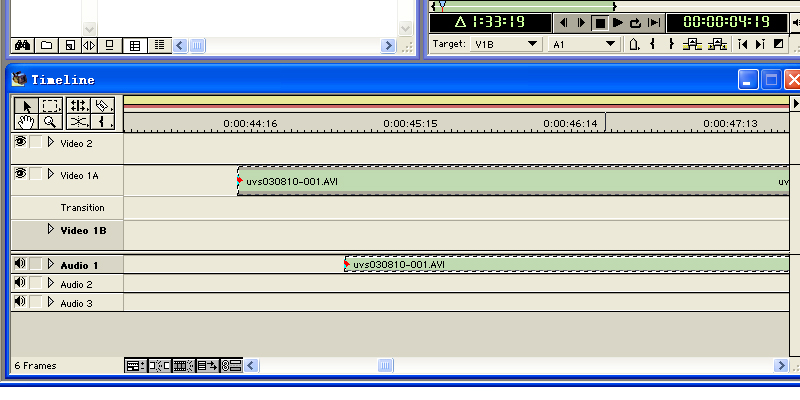The height and width of the screenshot is (400, 800).
Task: Select the Cross Fade tool
Action: [78, 121]
